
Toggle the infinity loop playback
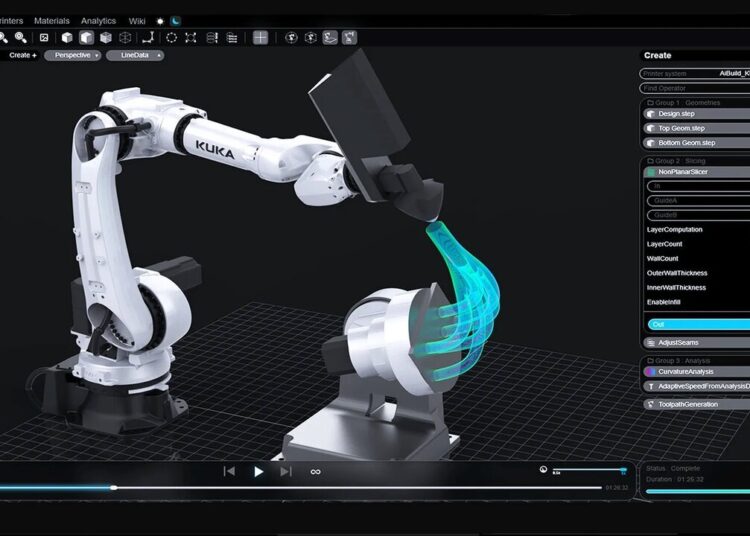click(x=315, y=472)
